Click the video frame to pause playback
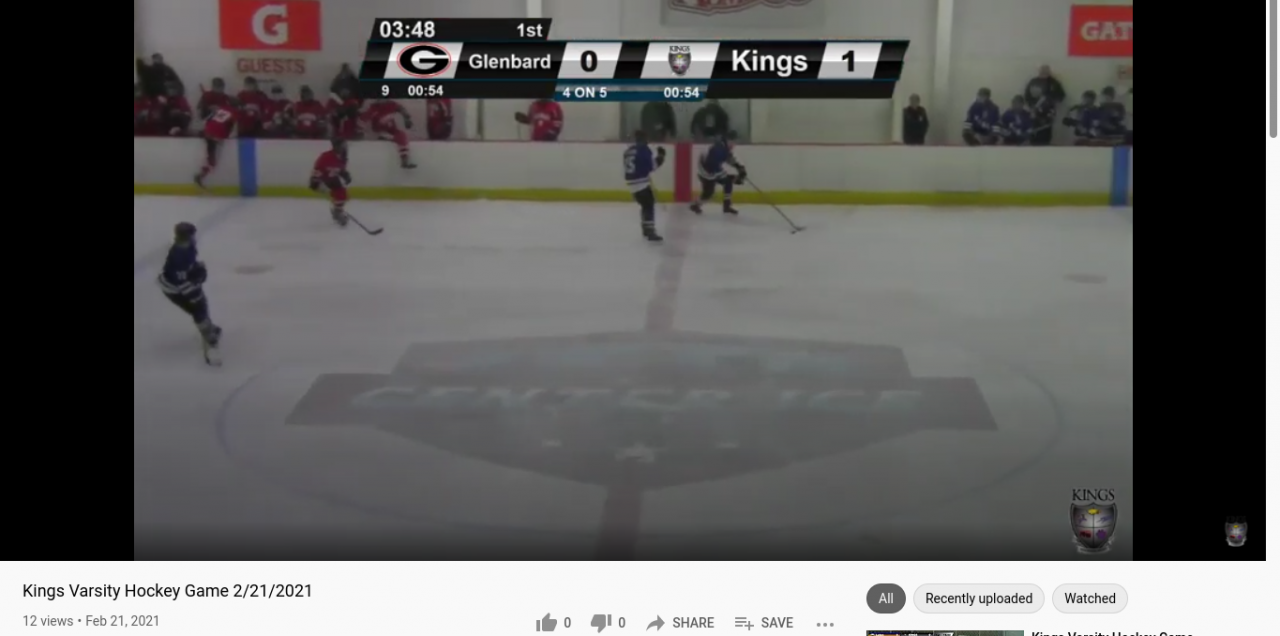 pyautogui.click(x=633, y=280)
